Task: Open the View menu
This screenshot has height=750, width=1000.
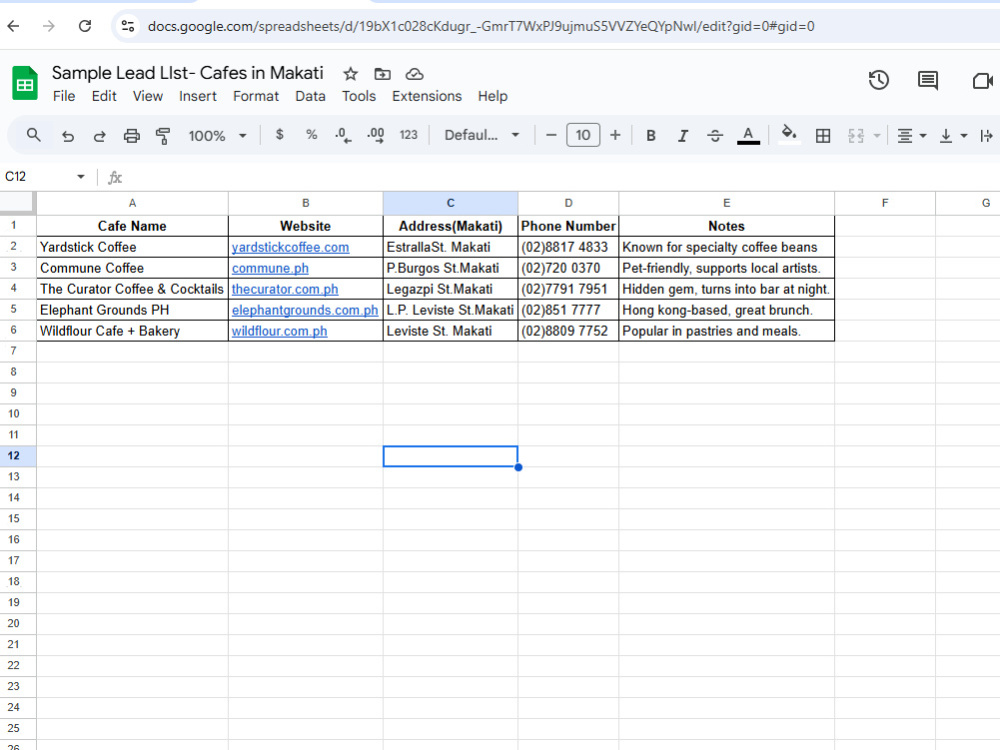Action: [x=147, y=96]
